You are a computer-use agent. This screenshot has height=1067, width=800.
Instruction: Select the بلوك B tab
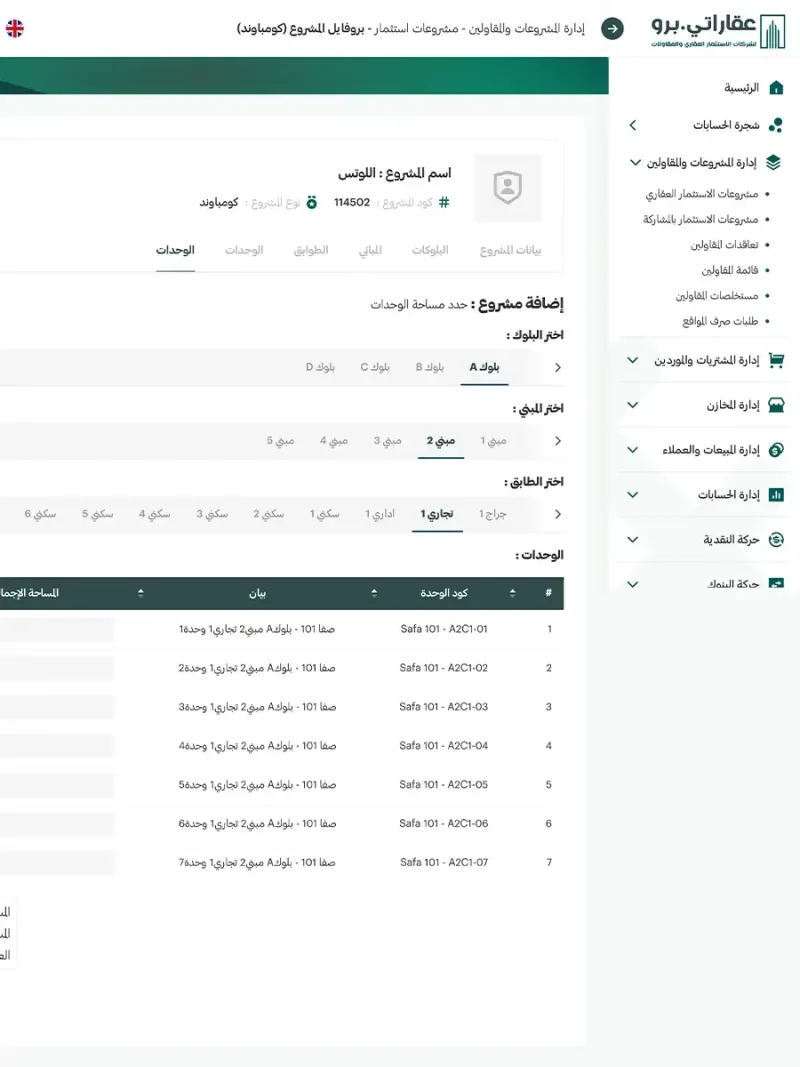coord(430,367)
